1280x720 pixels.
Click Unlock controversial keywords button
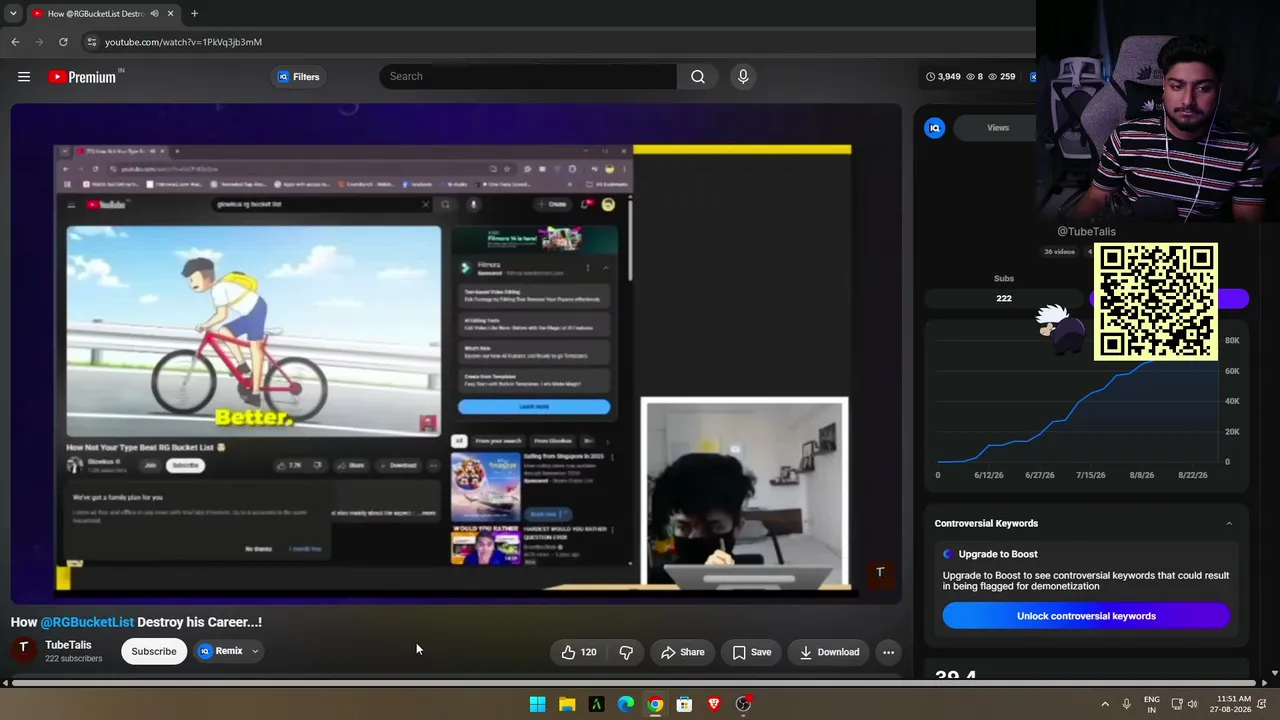coord(1086,616)
